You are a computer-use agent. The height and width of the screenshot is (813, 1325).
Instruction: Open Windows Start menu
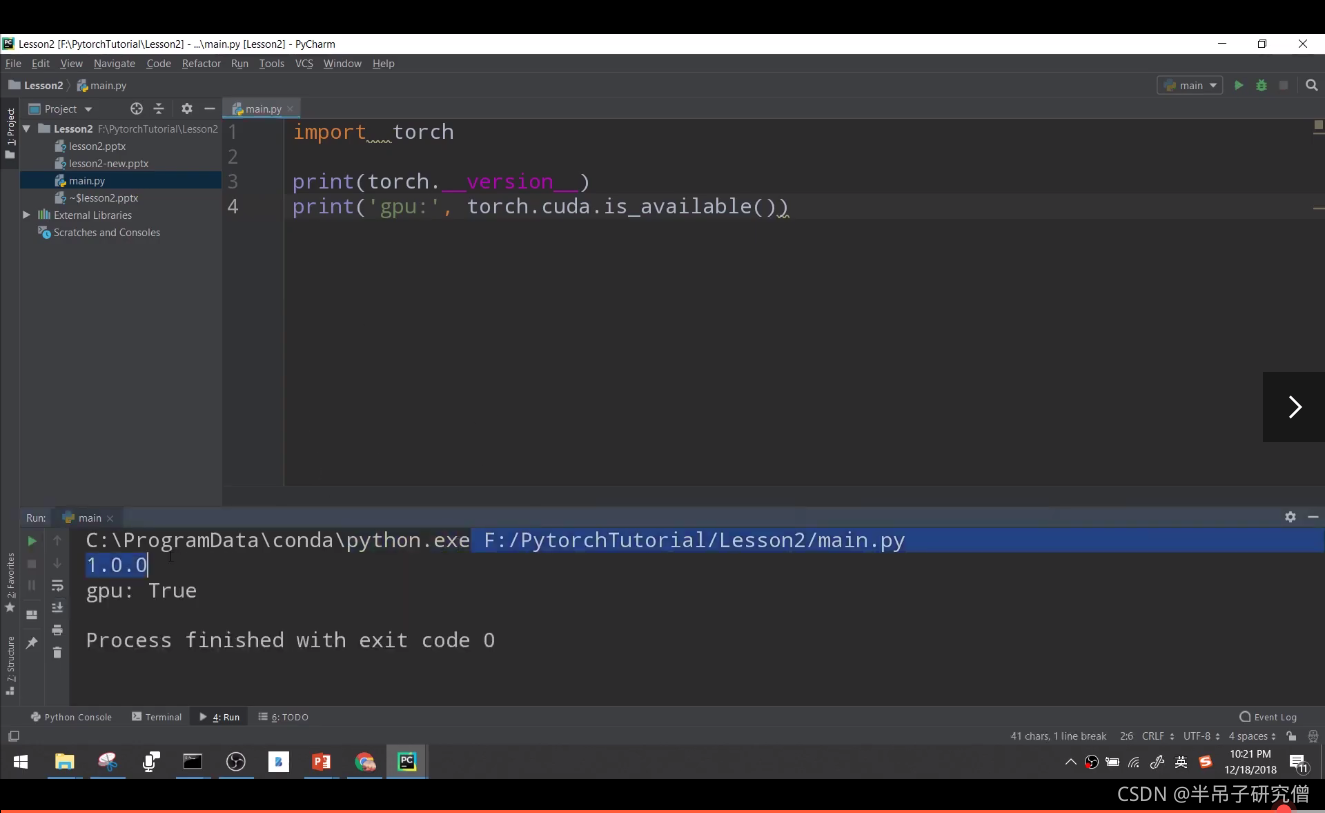(x=21, y=762)
